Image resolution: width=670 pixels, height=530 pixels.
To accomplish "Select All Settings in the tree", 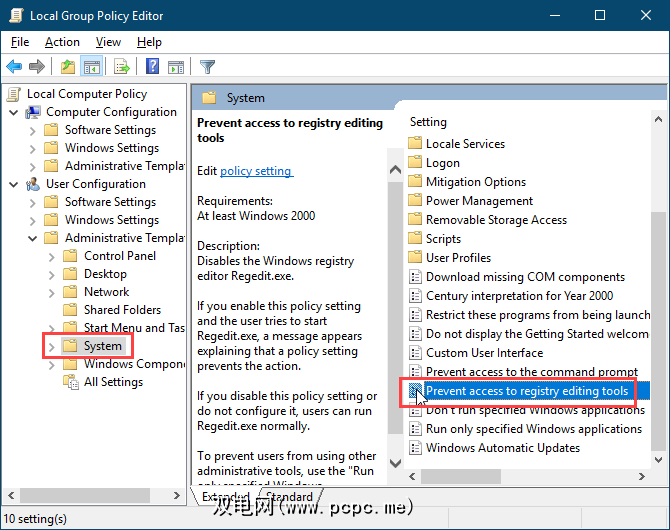I will point(113,382).
